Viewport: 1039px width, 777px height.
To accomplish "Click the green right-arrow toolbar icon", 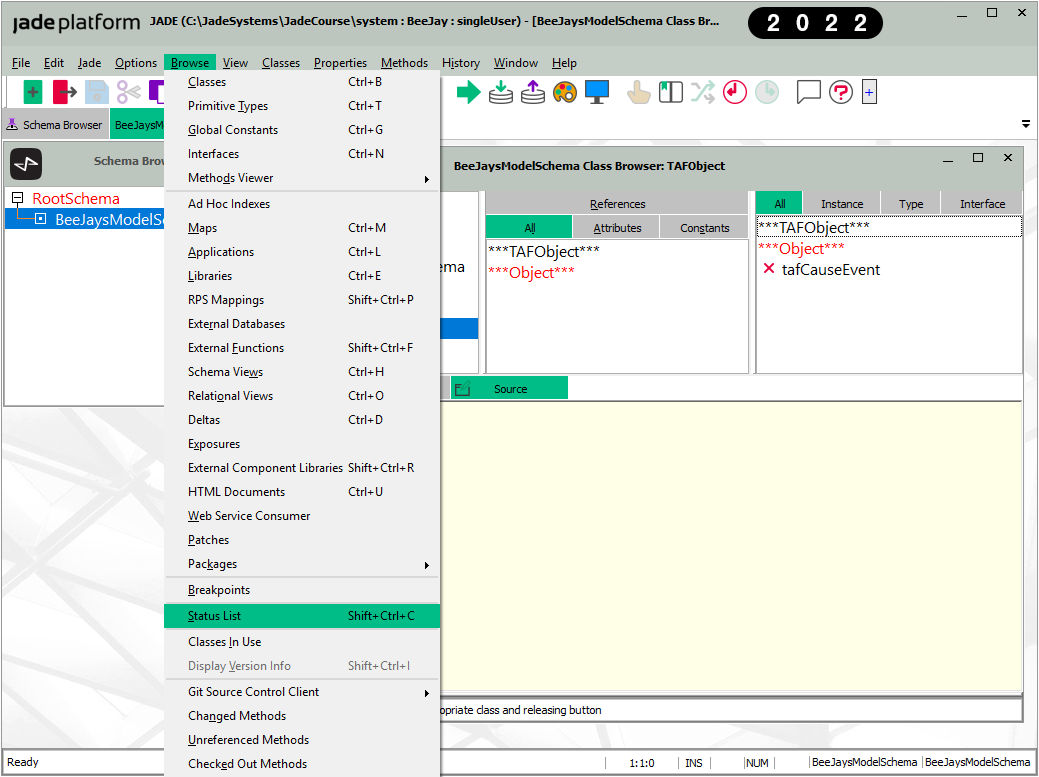I will [468, 93].
